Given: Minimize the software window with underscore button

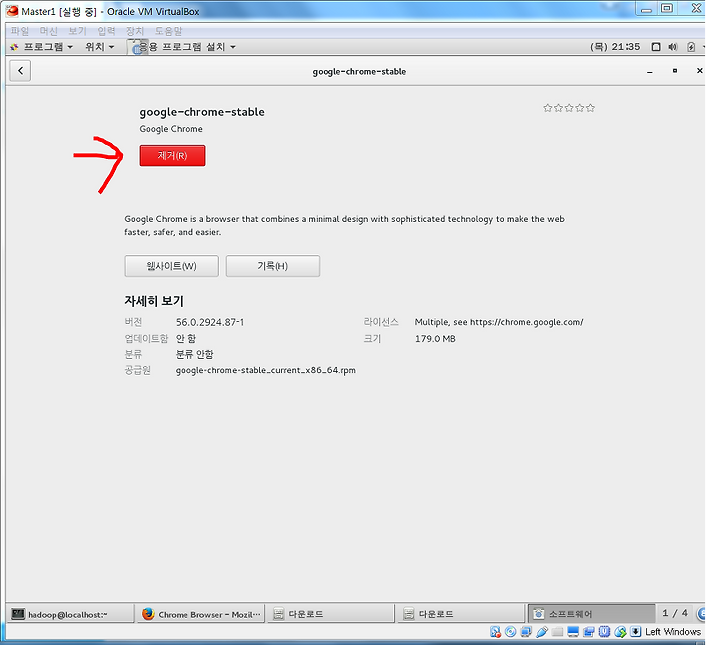Looking at the screenshot, I should pyautogui.click(x=650, y=72).
